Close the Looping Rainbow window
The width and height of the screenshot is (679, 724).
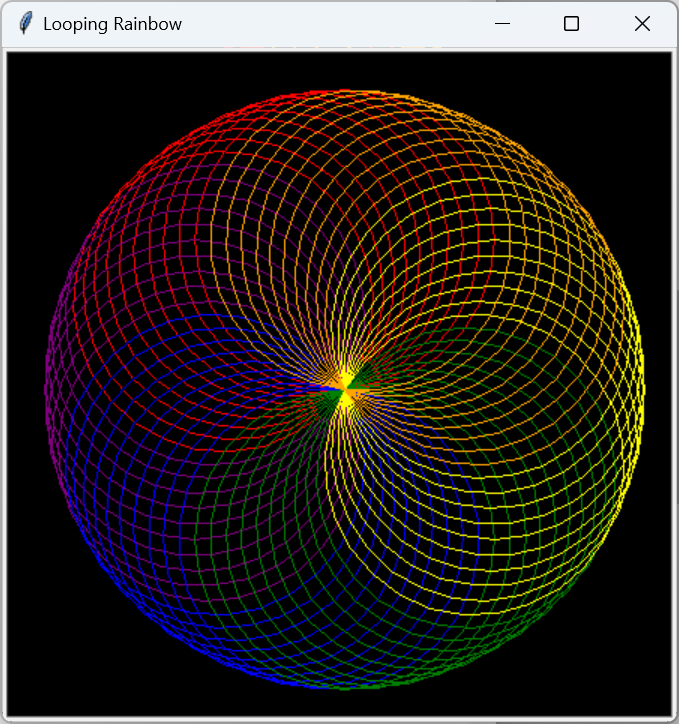click(642, 24)
